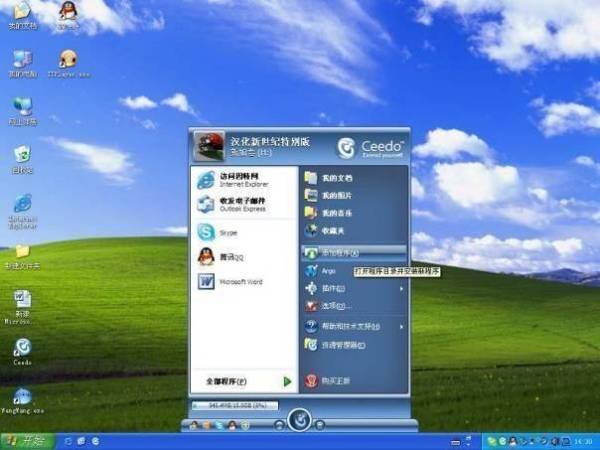600x450 pixels.
Task: Open the Ceedo desktop shortcut
Action: point(22,351)
